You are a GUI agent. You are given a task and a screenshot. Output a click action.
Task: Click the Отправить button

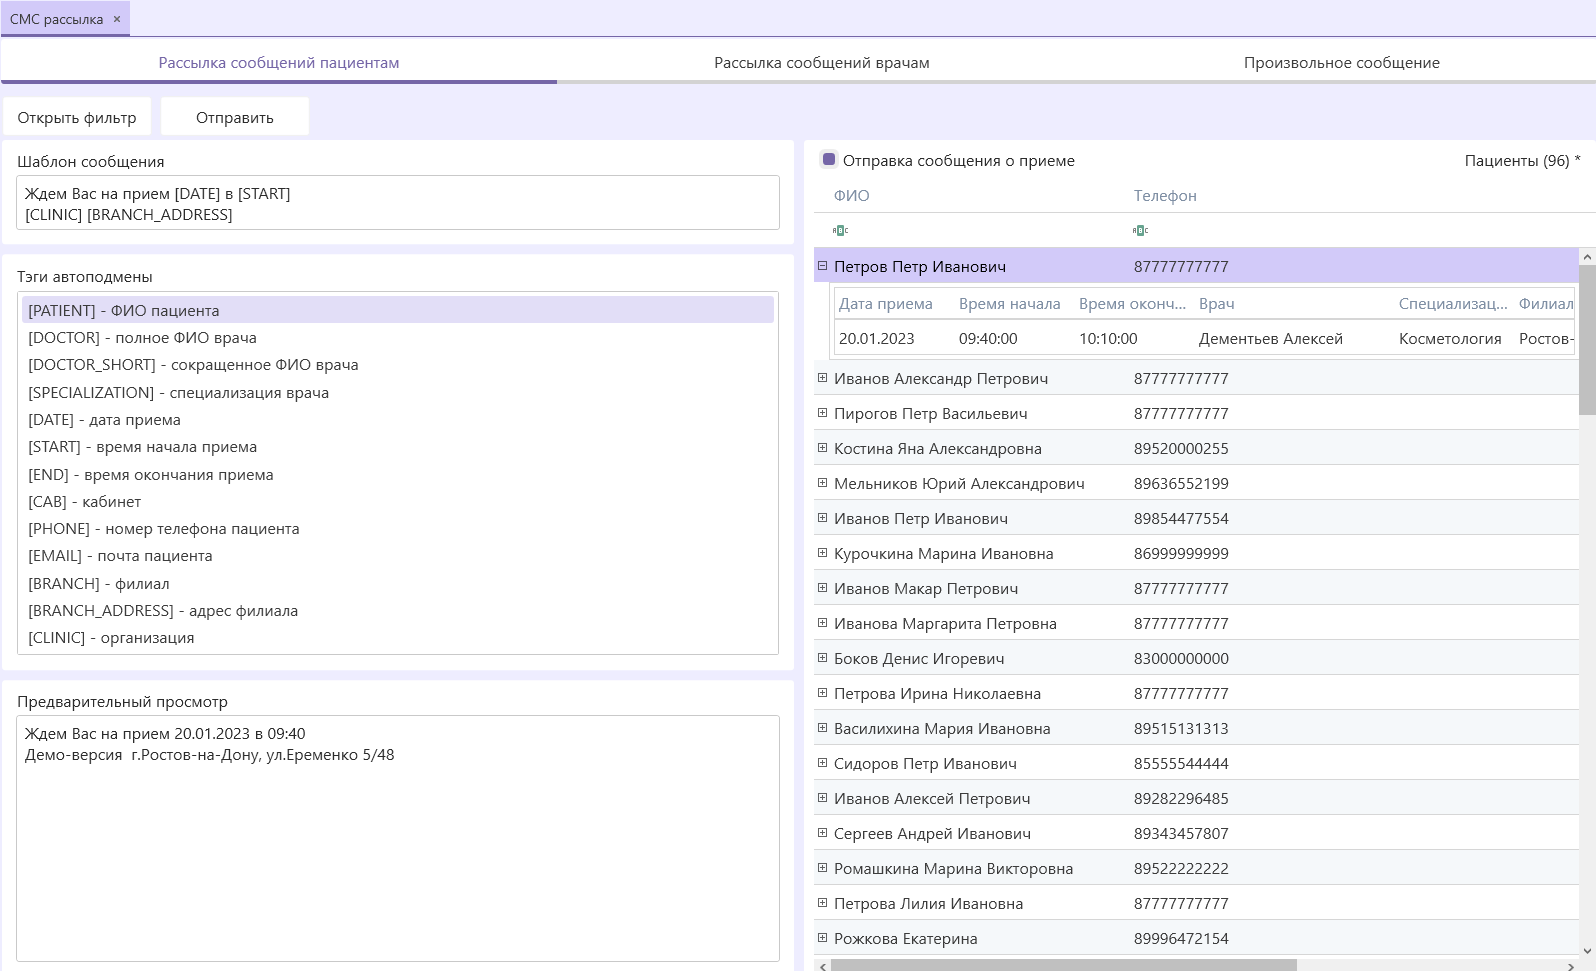click(235, 117)
